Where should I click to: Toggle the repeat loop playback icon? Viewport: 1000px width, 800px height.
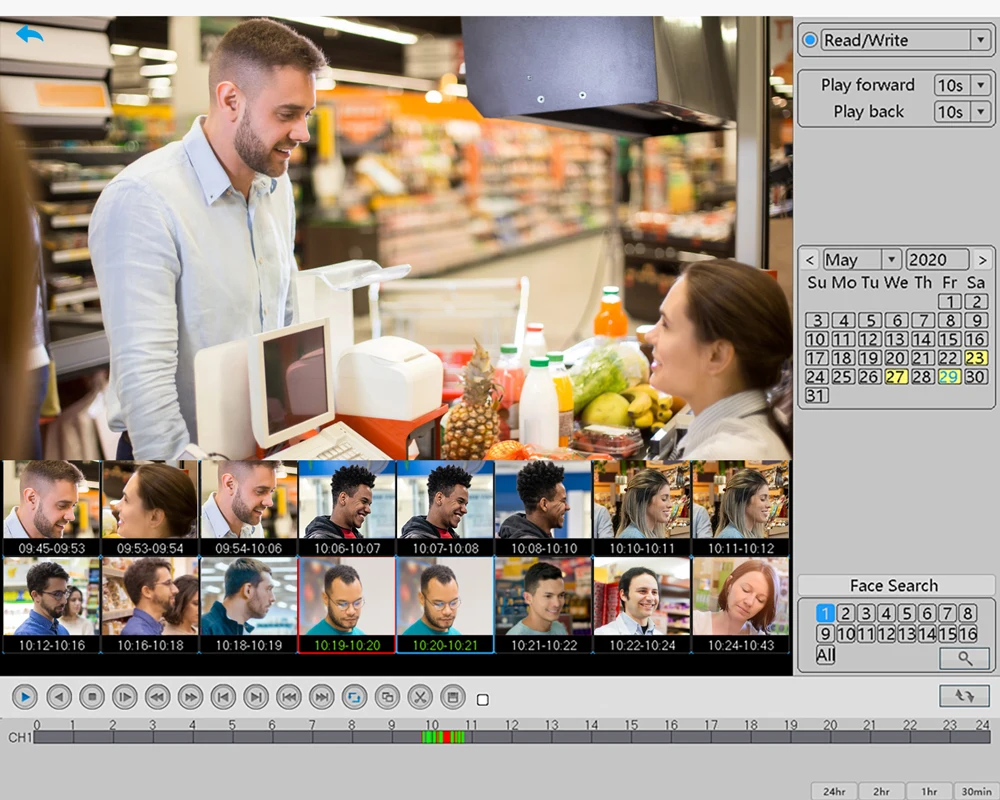(x=354, y=697)
